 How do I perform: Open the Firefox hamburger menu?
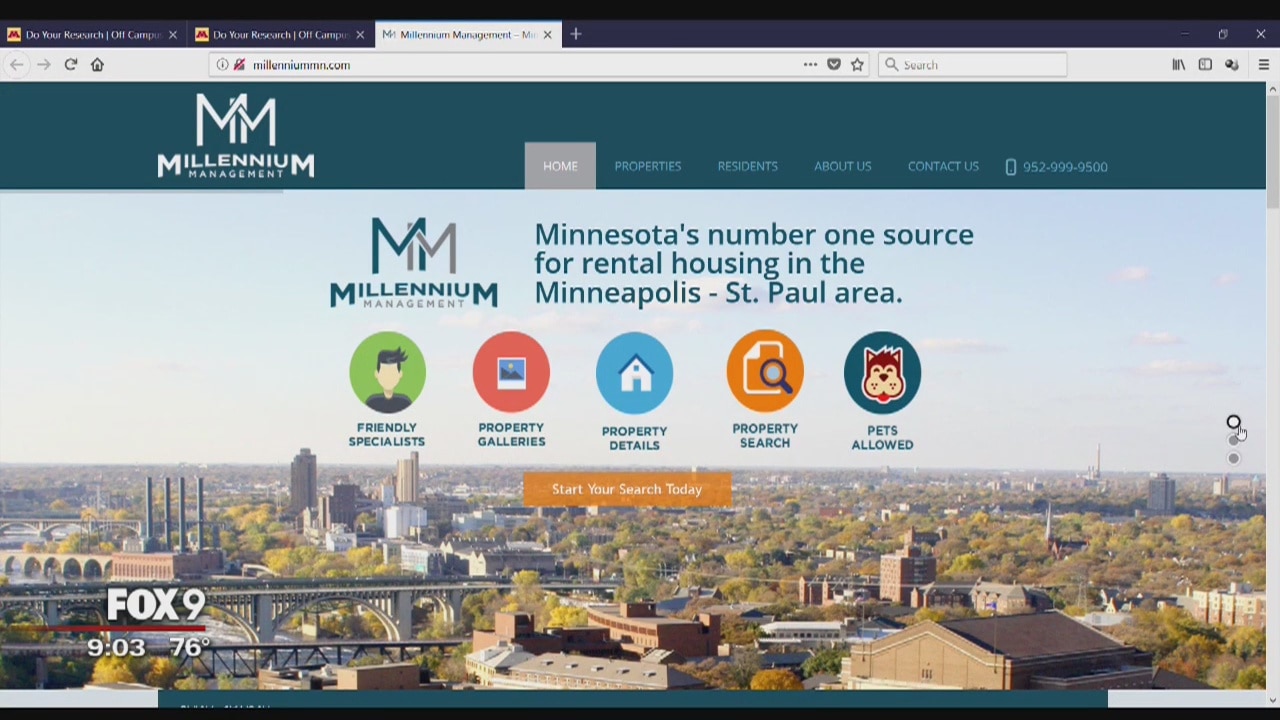(x=1263, y=64)
